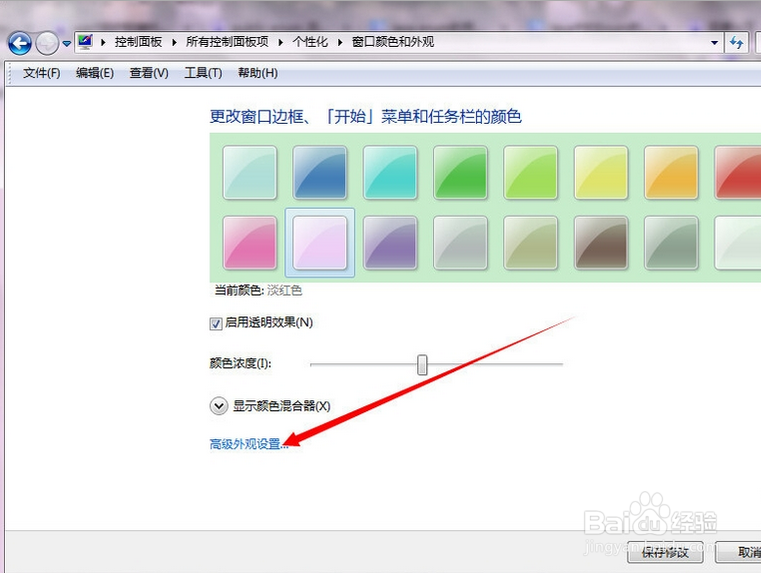Image resolution: width=761 pixels, height=573 pixels.
Task: Open the 文件(F) menu
Action: point(42,73)
